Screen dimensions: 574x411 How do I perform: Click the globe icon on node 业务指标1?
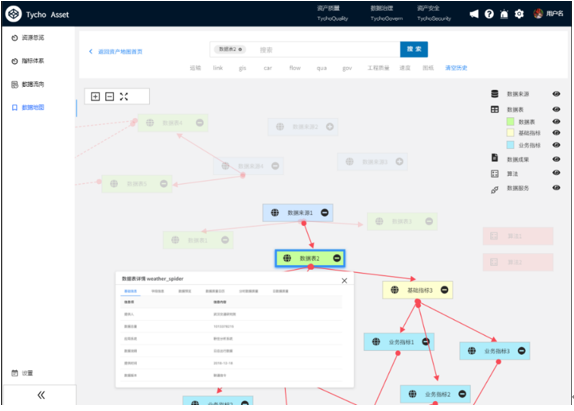[376, 341]
